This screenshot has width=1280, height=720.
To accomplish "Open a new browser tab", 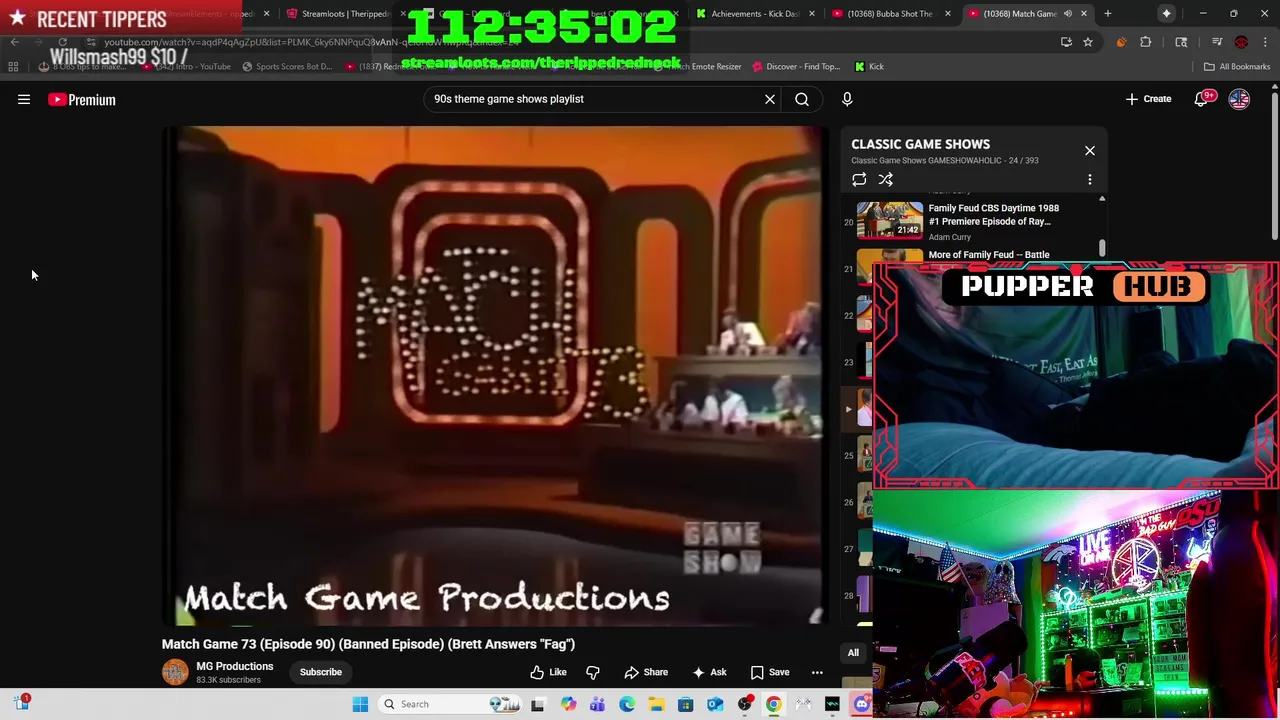I will pos(1108,14).
